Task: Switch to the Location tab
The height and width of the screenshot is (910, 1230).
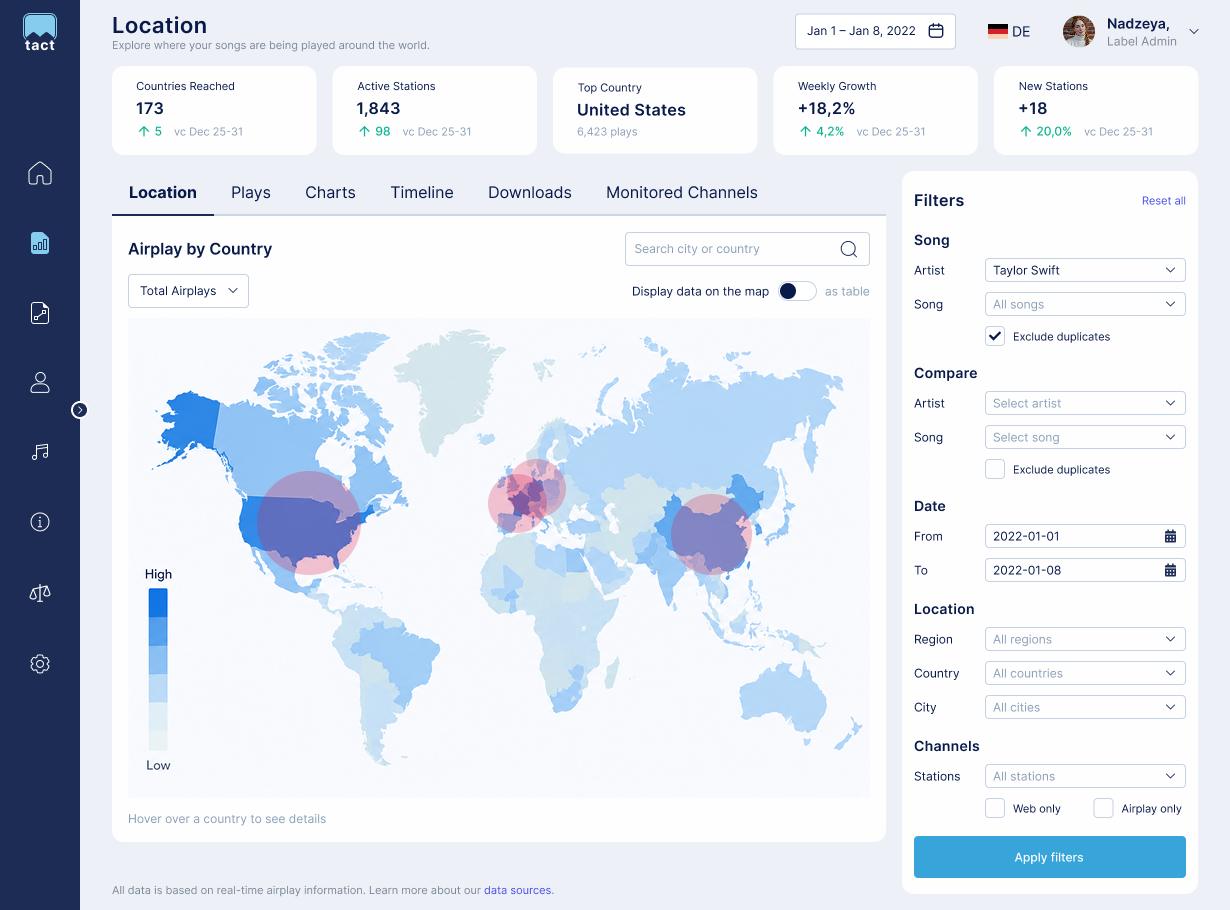Action: [x=163, y=192]
